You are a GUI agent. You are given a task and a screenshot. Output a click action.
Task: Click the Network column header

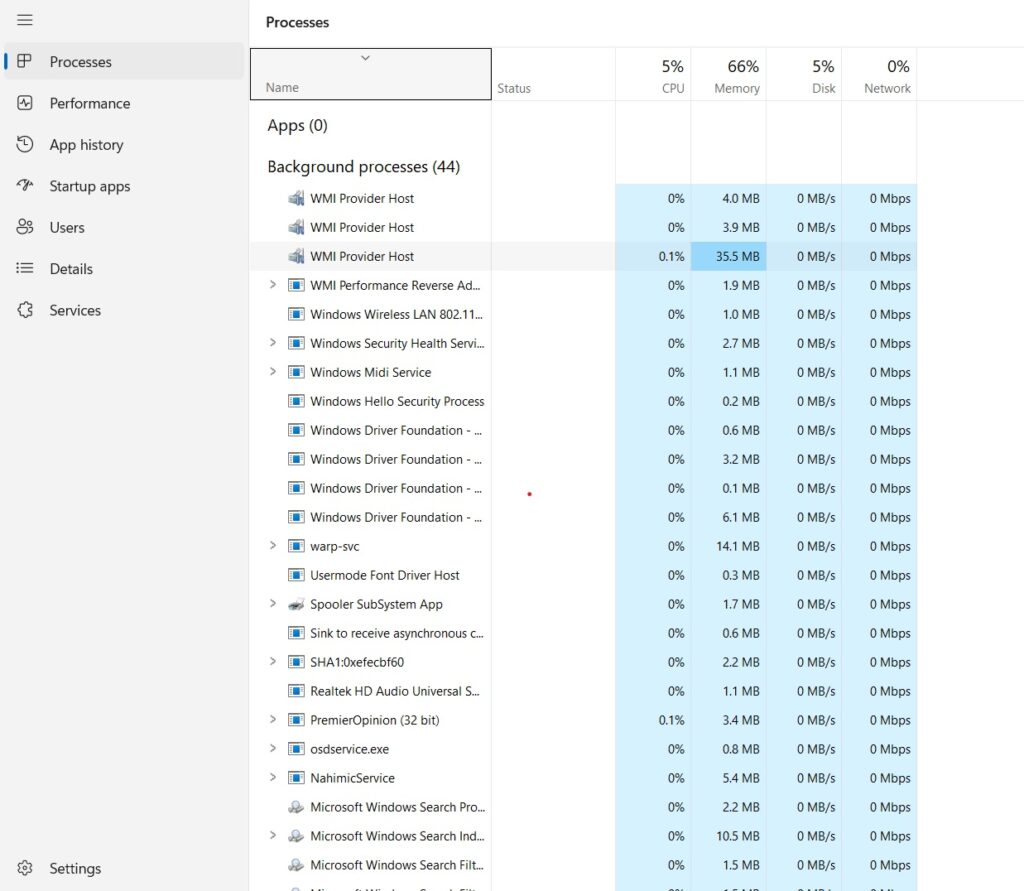click(885, 75)
